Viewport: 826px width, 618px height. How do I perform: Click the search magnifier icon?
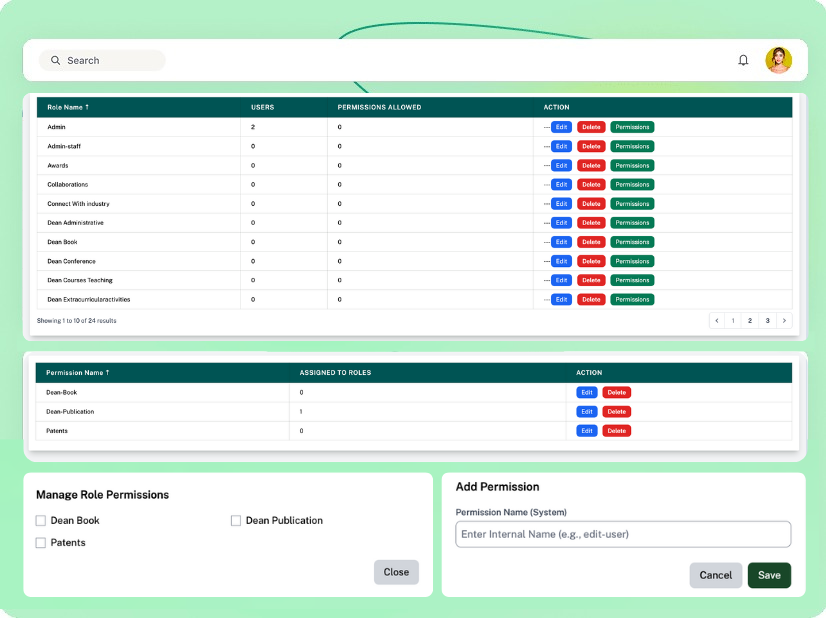[56, 60]
